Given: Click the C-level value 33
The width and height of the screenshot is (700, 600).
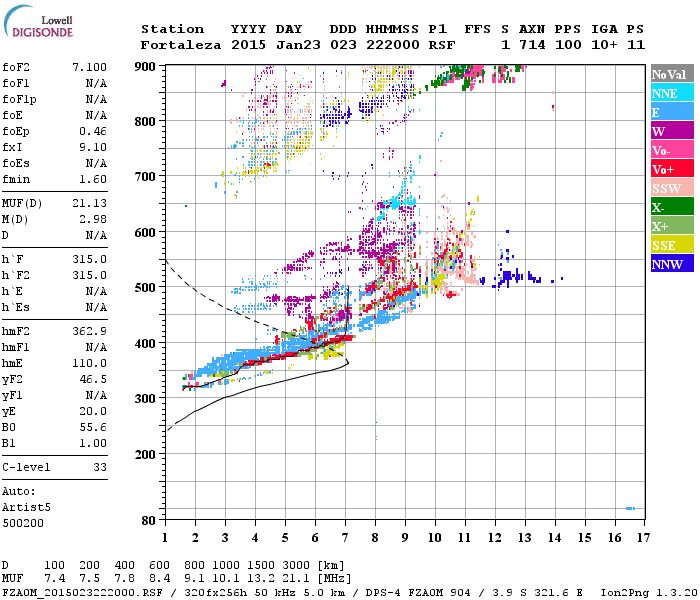Looking at the screenshot, I should [100, 467].
